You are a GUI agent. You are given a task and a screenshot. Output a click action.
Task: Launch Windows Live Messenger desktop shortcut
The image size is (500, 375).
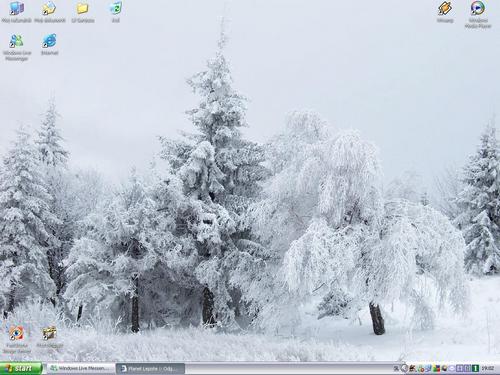click(17, 47)
